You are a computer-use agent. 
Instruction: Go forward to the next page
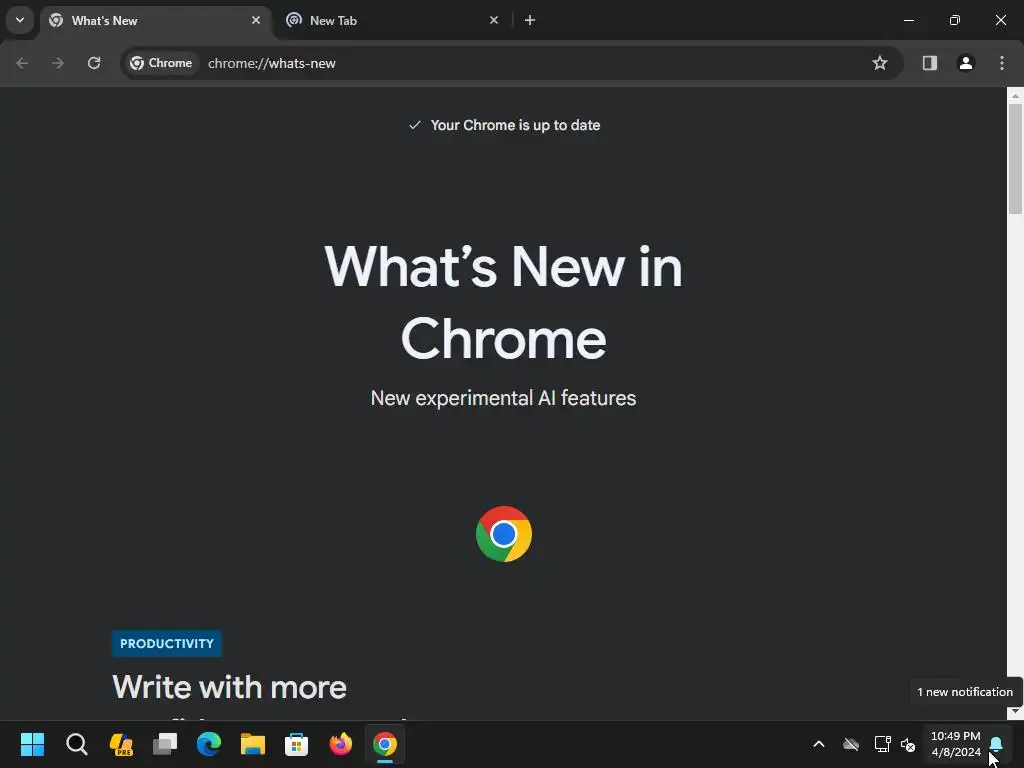[58, 63]
